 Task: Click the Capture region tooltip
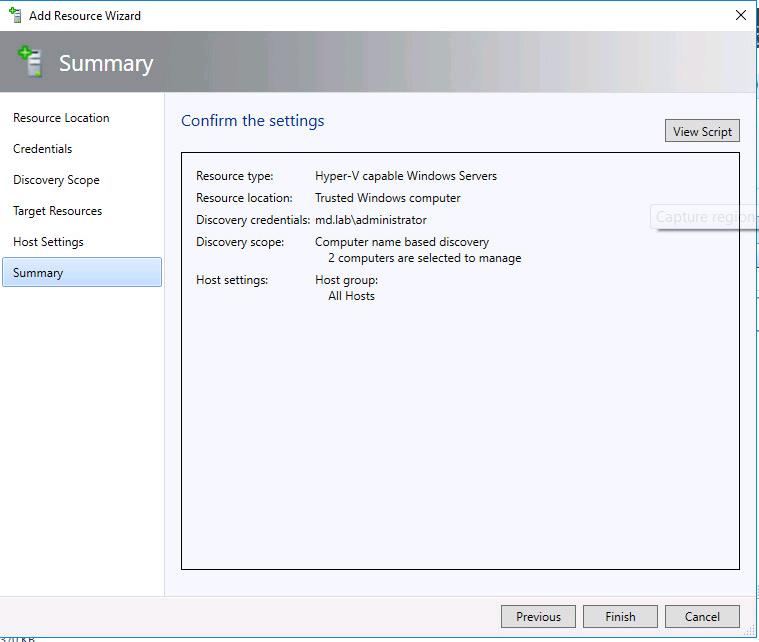pyautogui.click(x=704, y=217)
